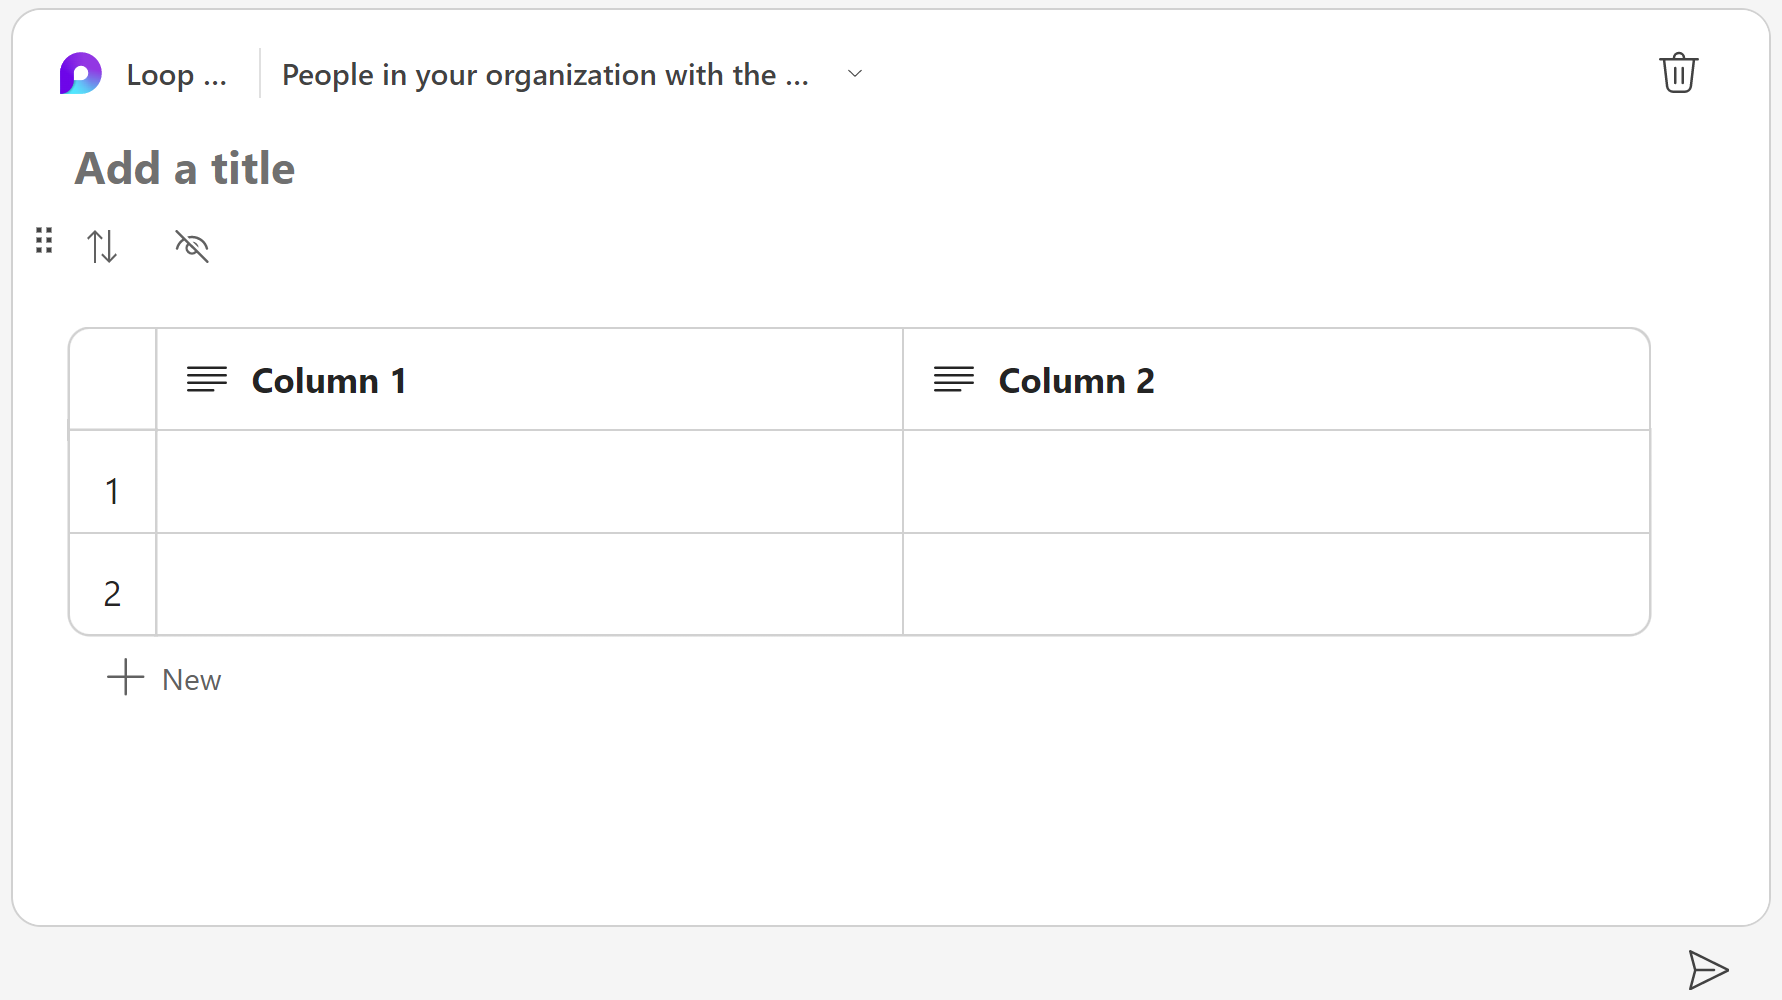Image resolution: width=1782 pixels, height=1000 pixels.
Task: Click the text-type icon in Column 2 header
Action: (x=953, y=380)
